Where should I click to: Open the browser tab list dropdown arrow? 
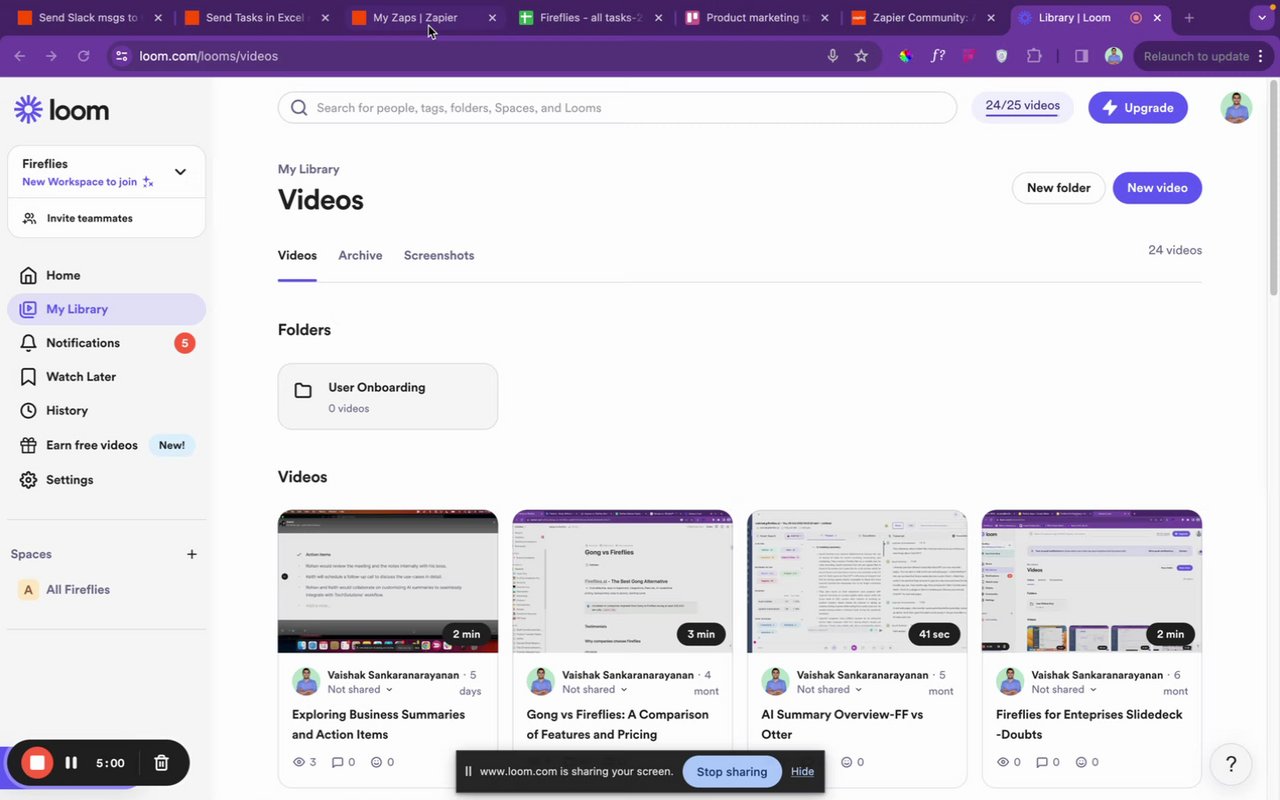(1260, 18)
